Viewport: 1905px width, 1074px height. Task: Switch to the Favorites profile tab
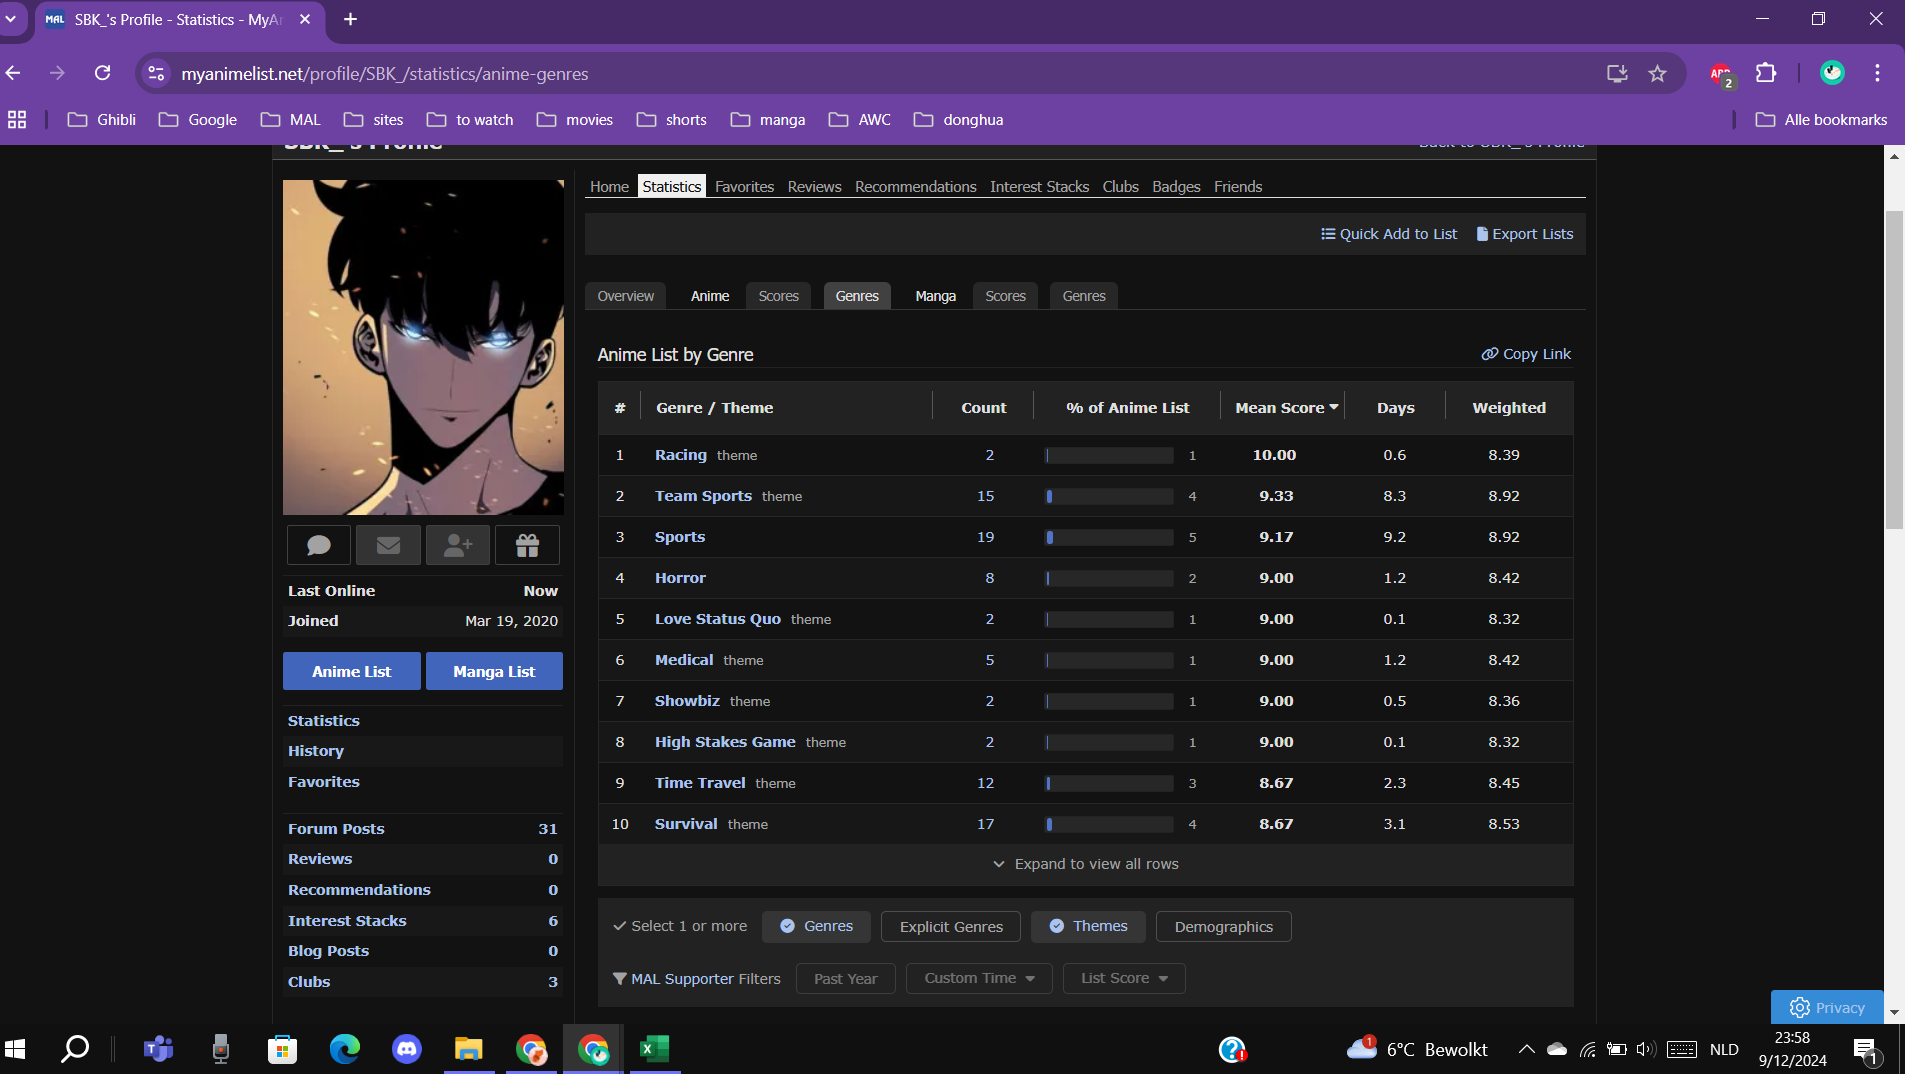click(x=744, y=187)
